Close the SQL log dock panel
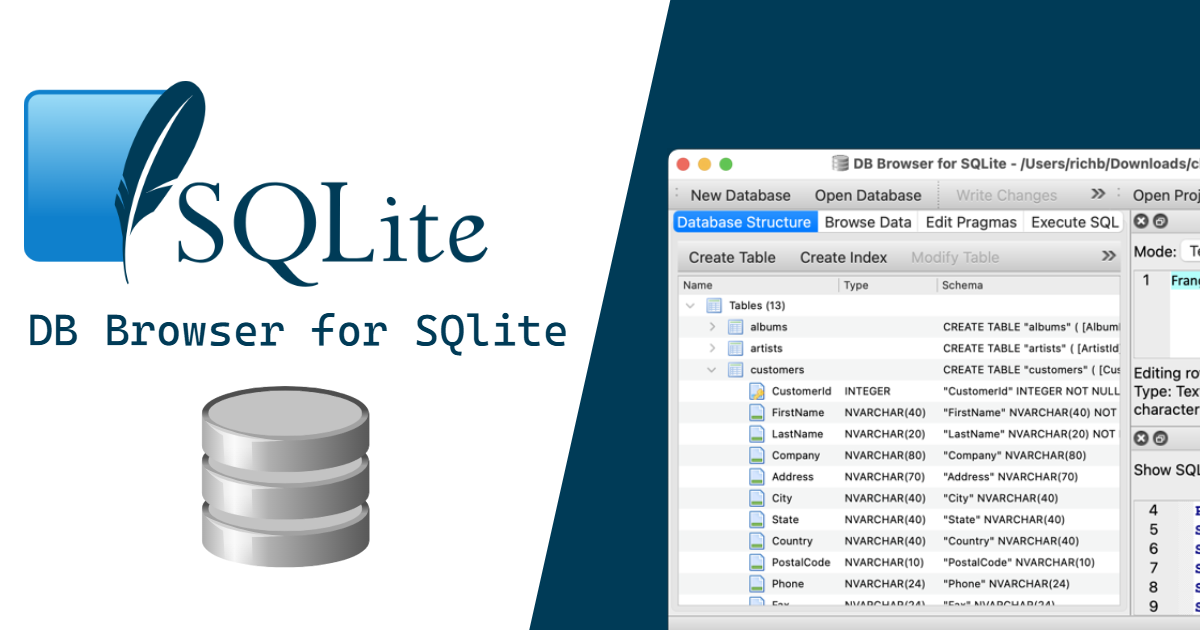The height and width of the screenshot is (630, 1200). coord(1142,438)
